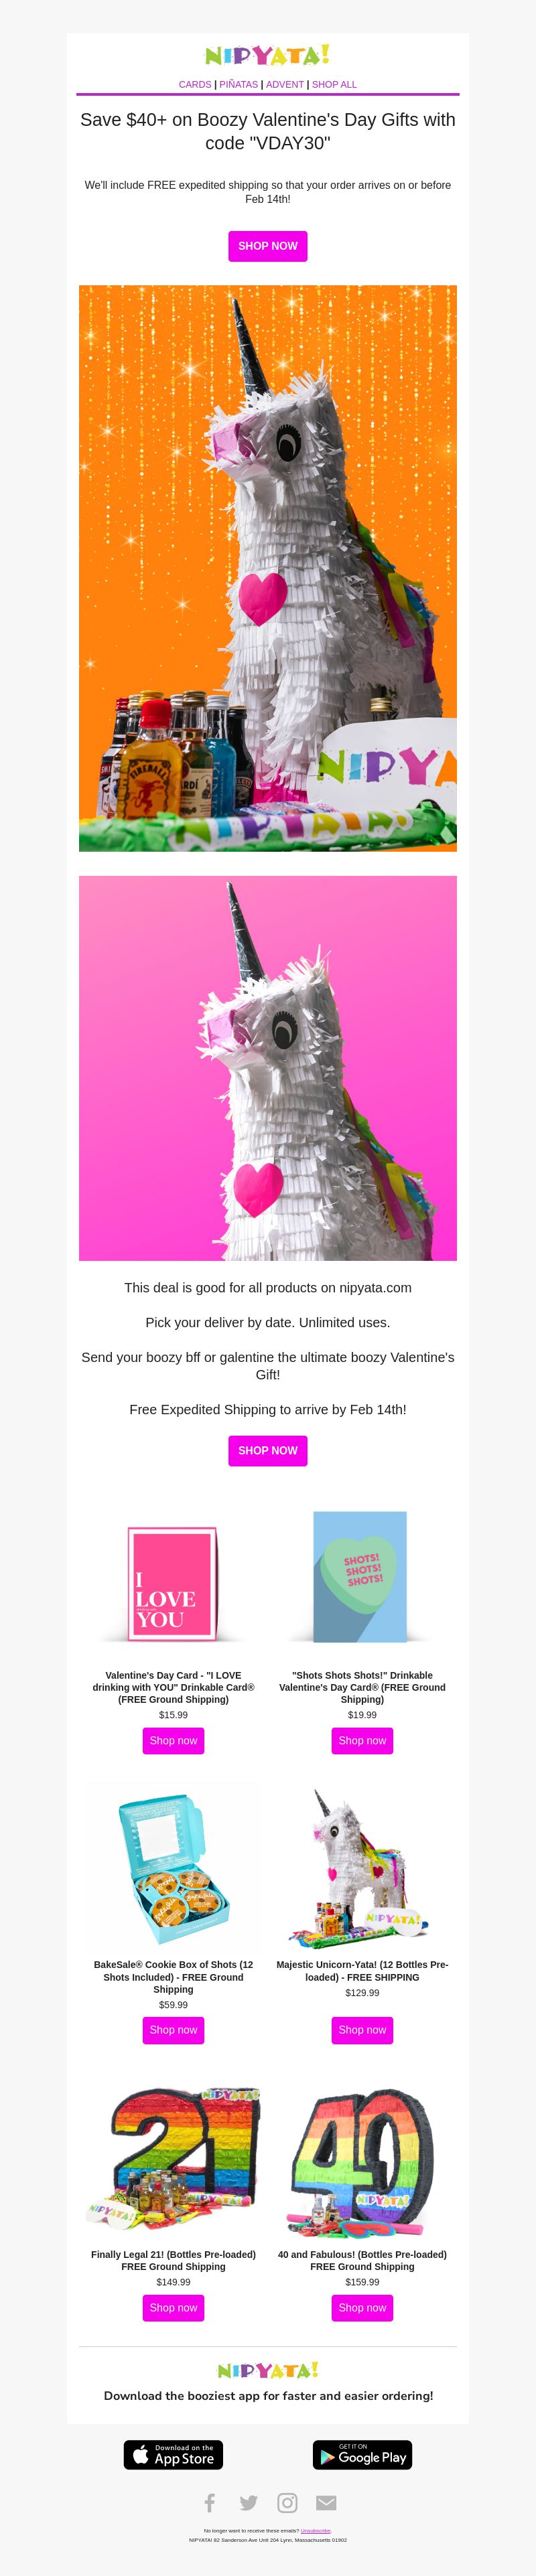Click the email envelope icon
Screen dimensions: 536x2576
(326, 2502)
